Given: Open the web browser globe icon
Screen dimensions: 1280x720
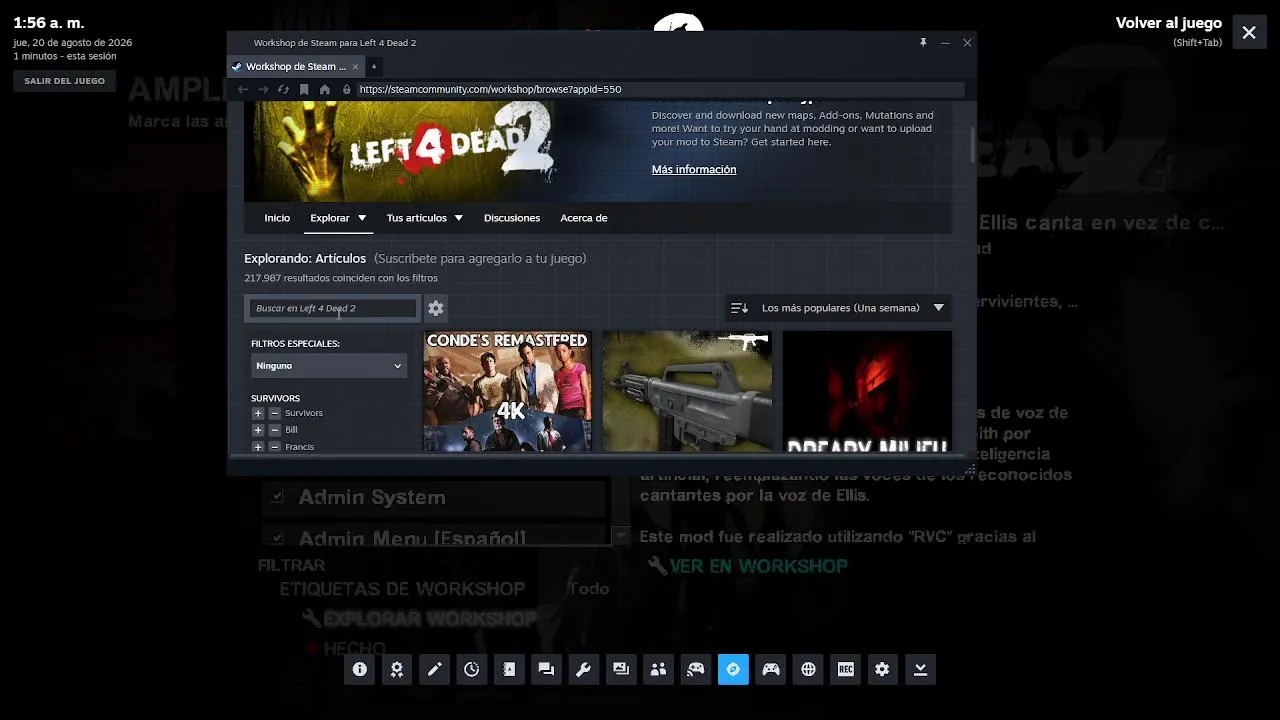Looking at the screenshot, I should 808,670.
